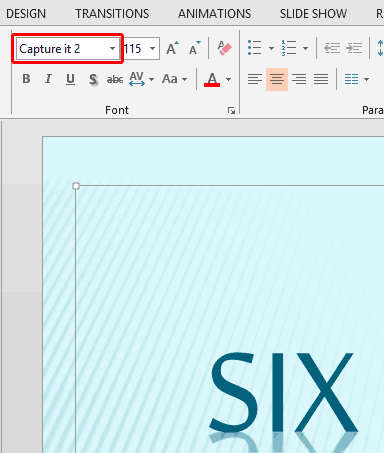Screen dimensions: 384x453
Task: Clear all formatting with the eraser icon
Action: pyautogui.click(x=224, y=48)
